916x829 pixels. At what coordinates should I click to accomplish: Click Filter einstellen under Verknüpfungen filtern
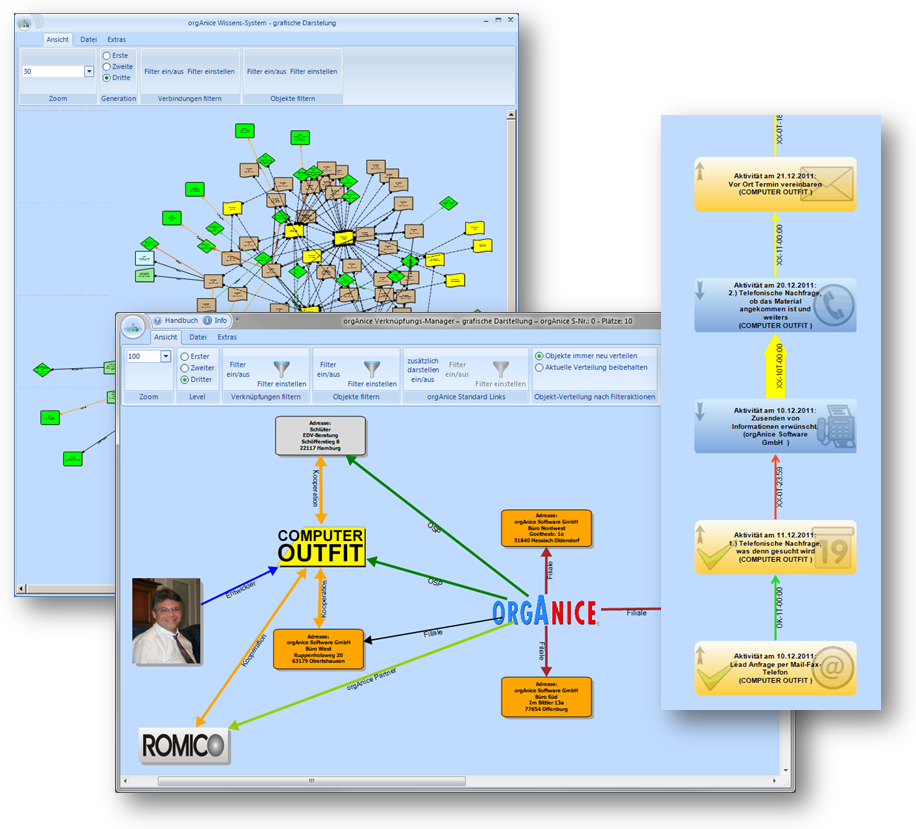(x=282, y=384)
